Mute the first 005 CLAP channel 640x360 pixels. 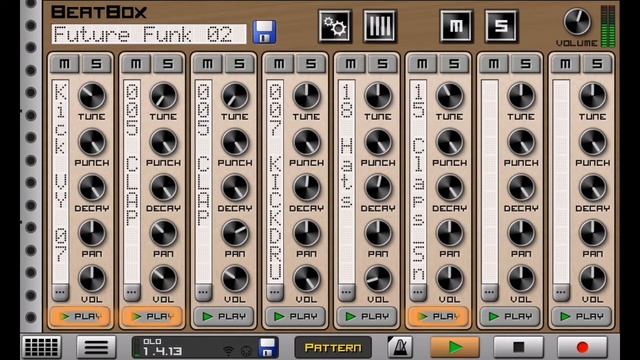pyautogui.click(x=136, y=64)
